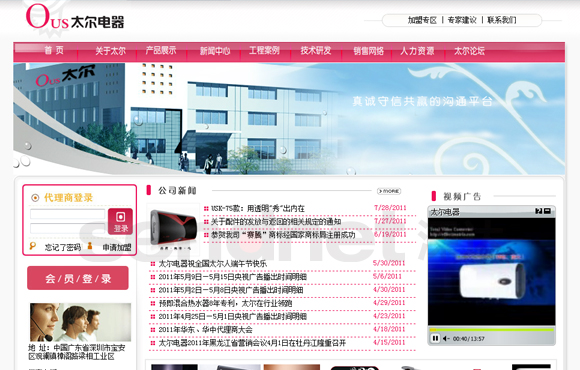
Task: Click the date 5/30/2011 in the news list
Action: [389, 263]
